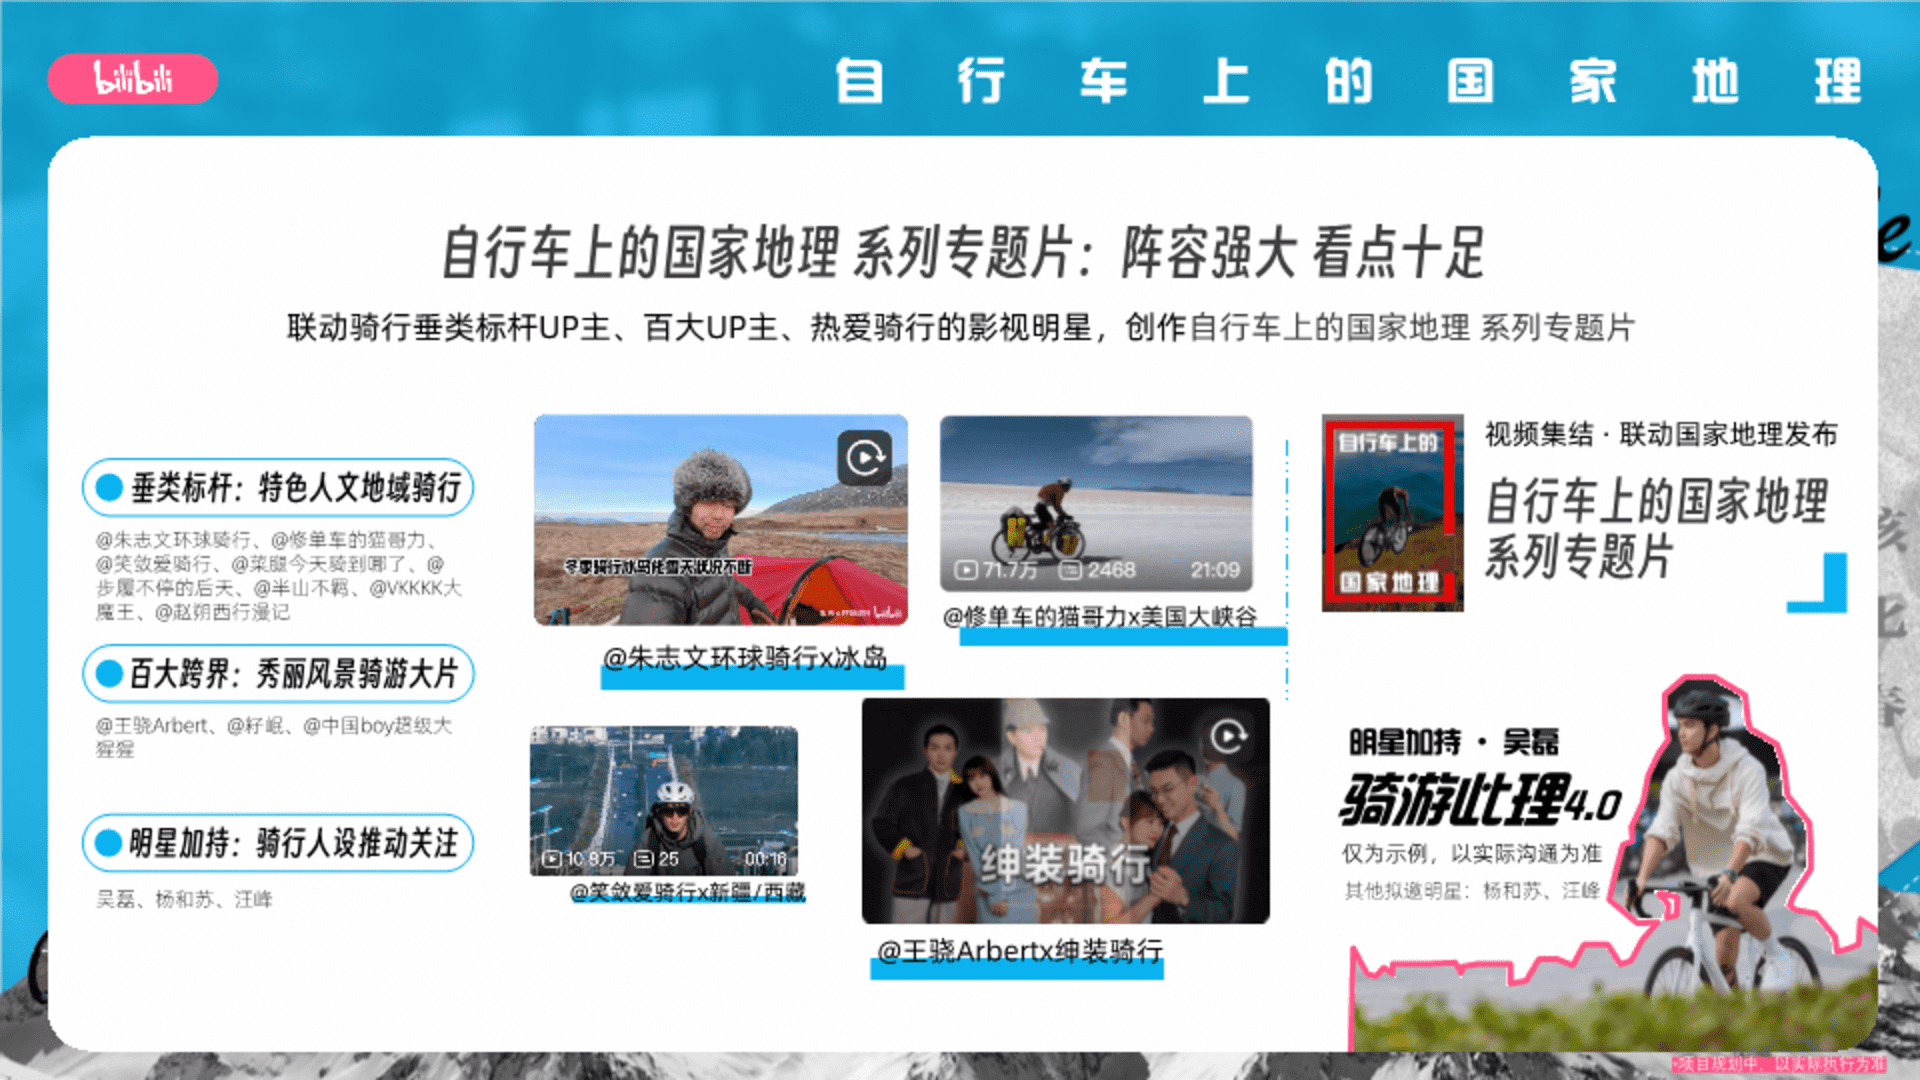Click subtitle starting 联动骑行垂类标杆UP主
The image size is (1920, 1080).
click(960, 327)
